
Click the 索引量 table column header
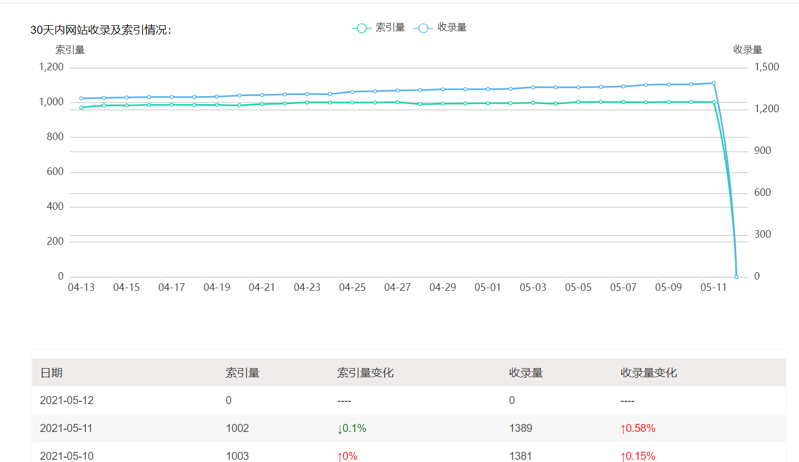[242, 373]
